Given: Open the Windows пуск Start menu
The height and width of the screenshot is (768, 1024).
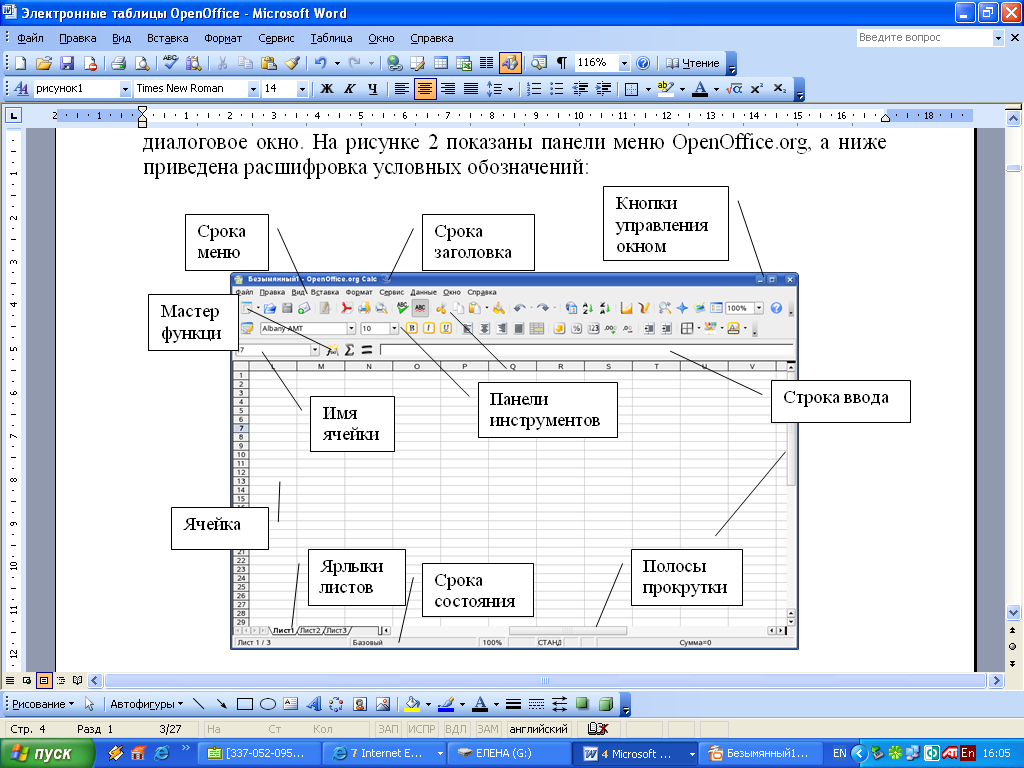Looking at the screenshot, I should point(47,753).
